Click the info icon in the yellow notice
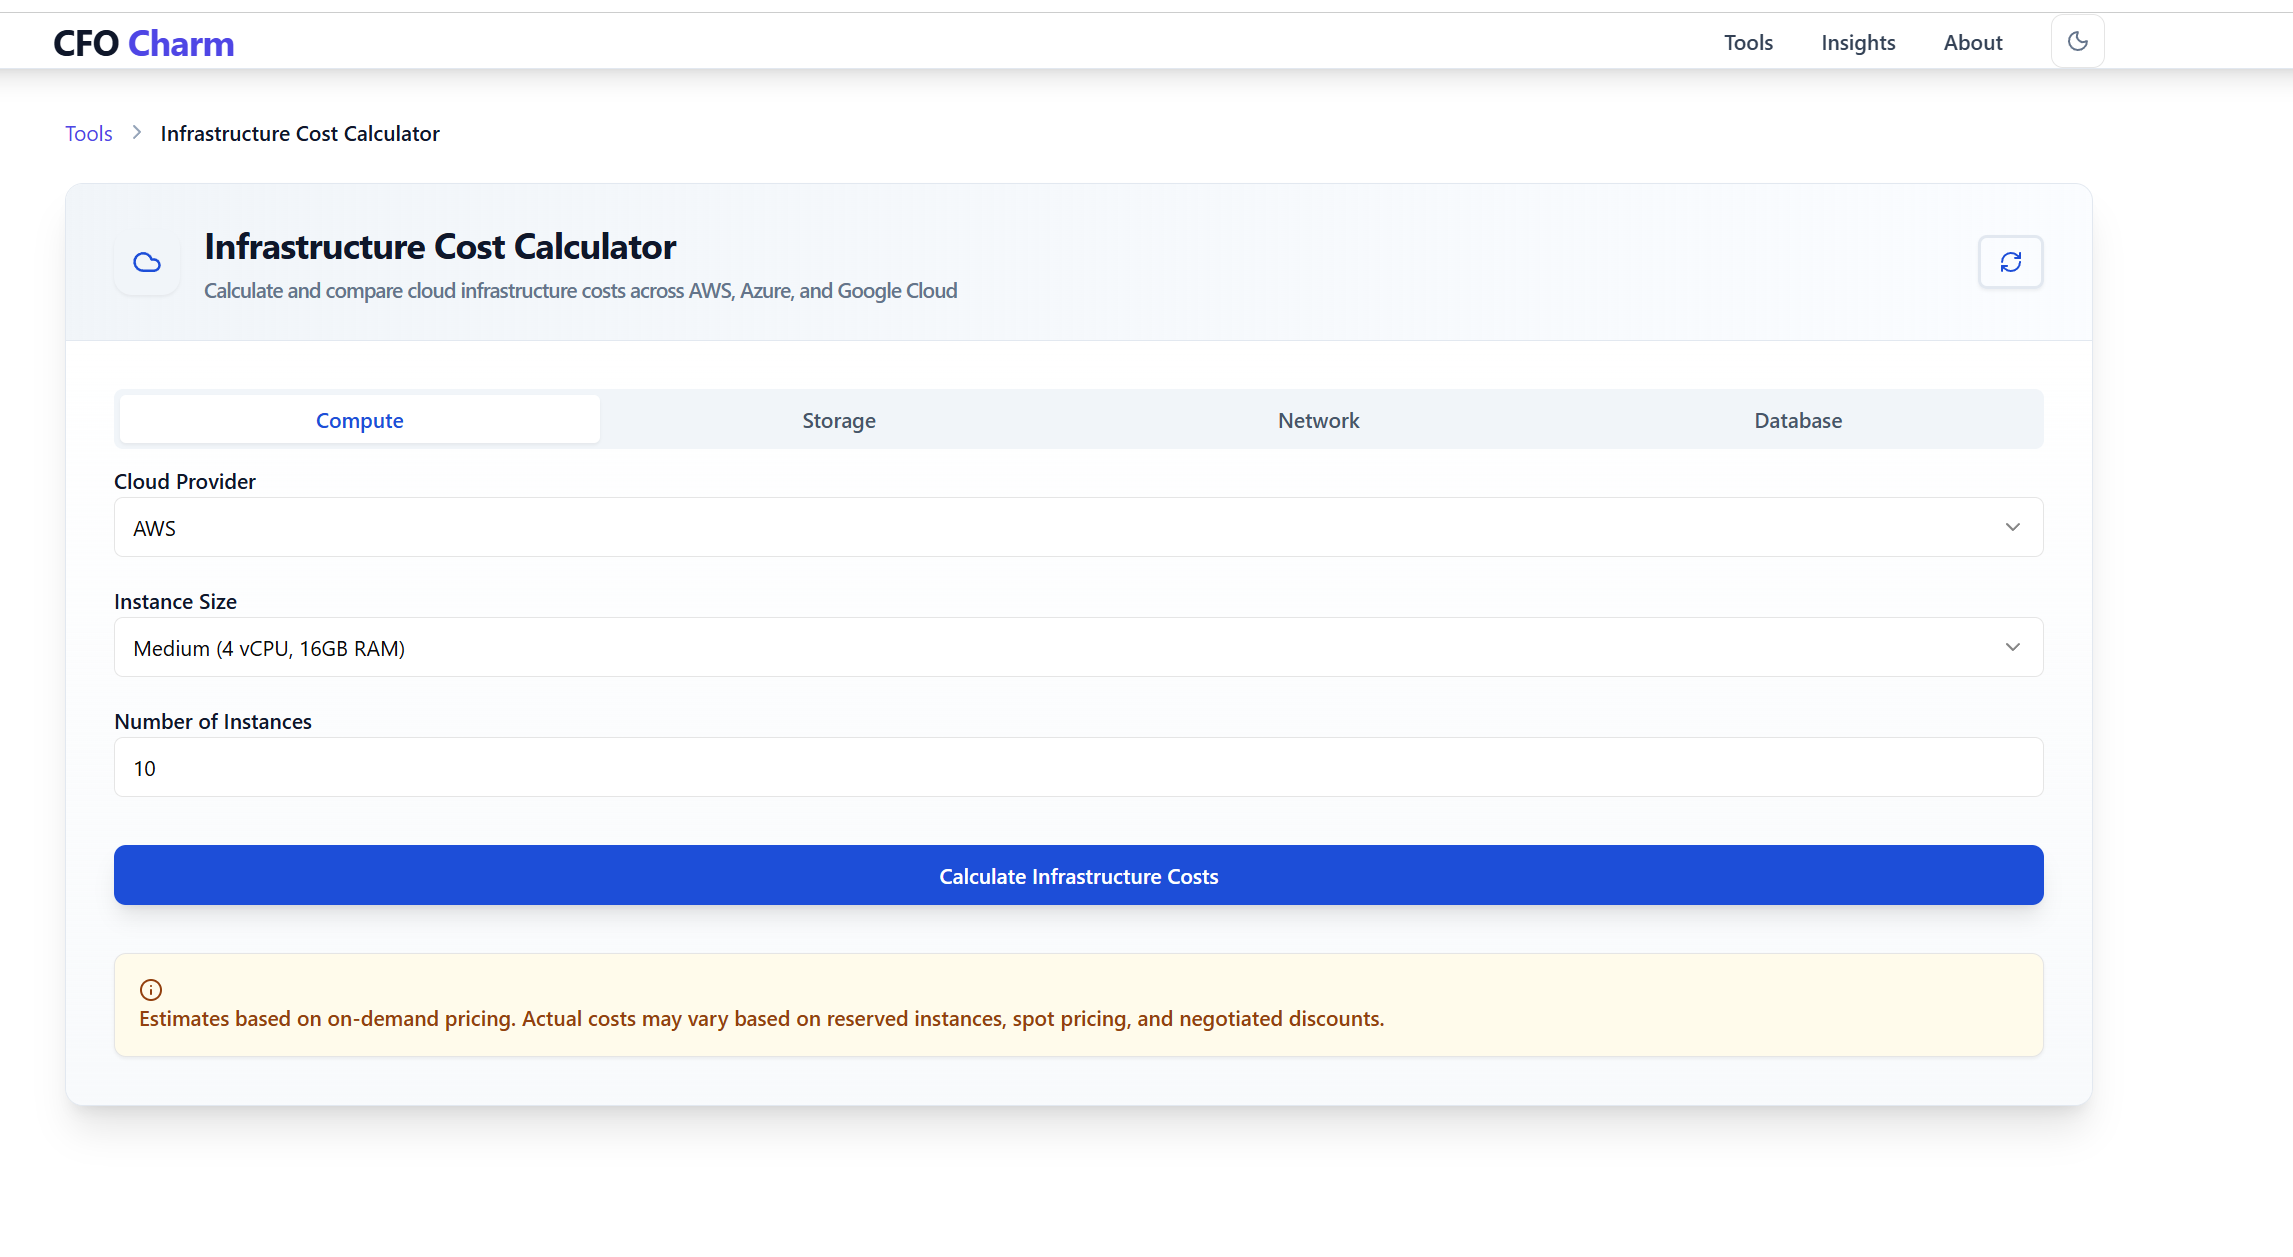2293x1257 pixels. coord(151,990)
